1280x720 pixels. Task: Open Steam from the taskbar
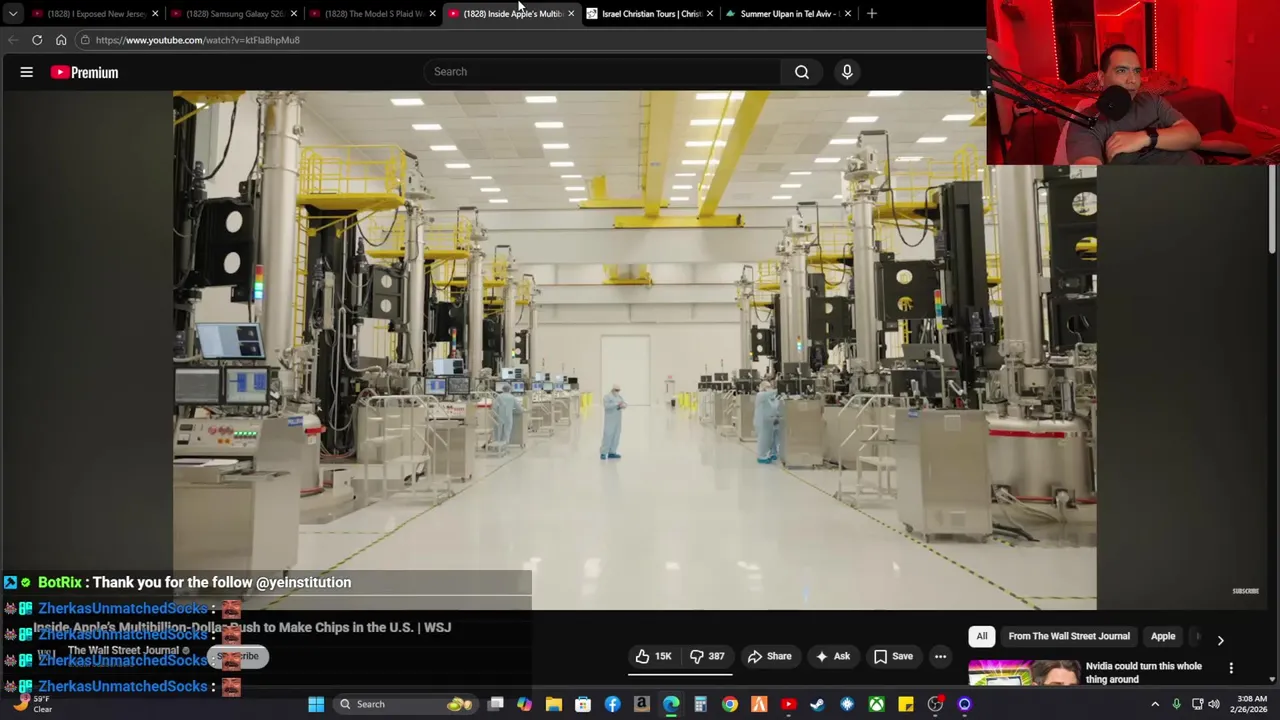[817, 704]
